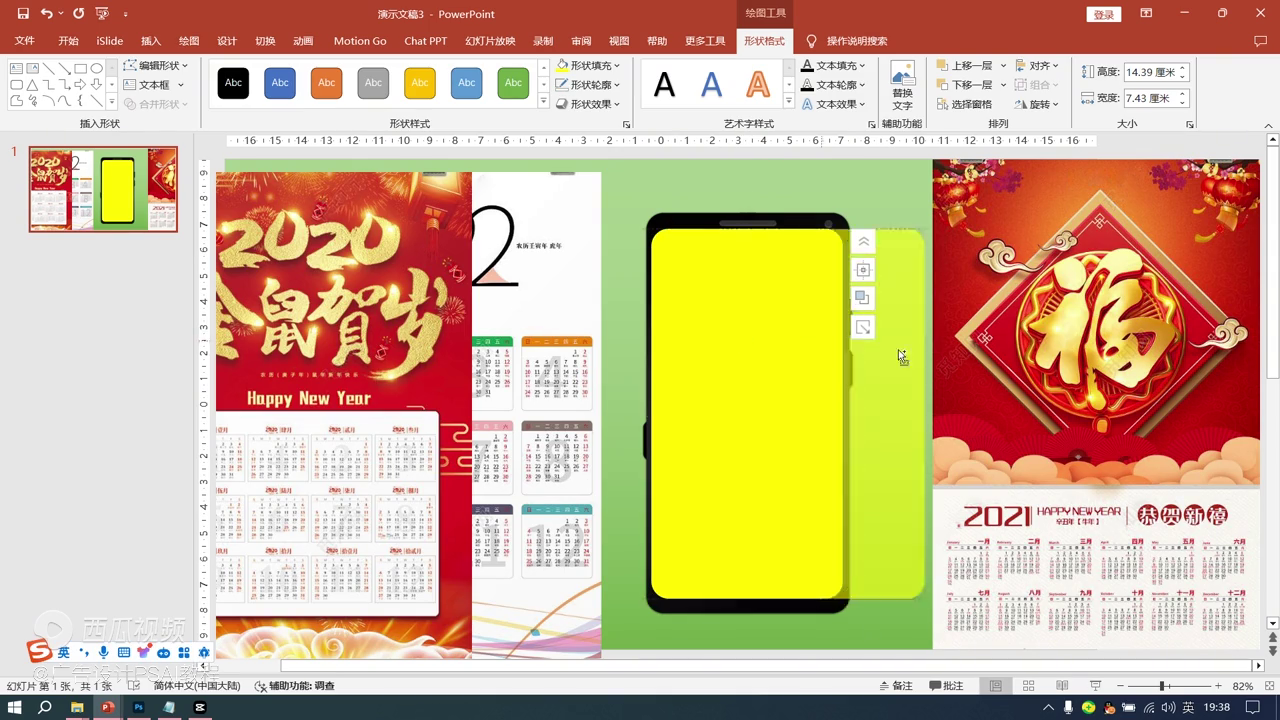Click the 替换文字 alt text button
The image size is (1280, 720).
point(902,86)
